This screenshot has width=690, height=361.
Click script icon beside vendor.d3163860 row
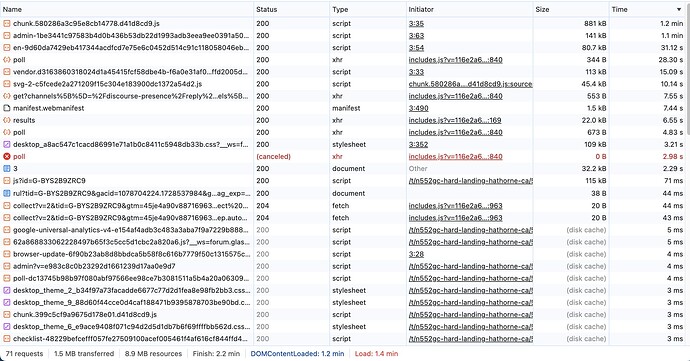[x=7, y=72]
